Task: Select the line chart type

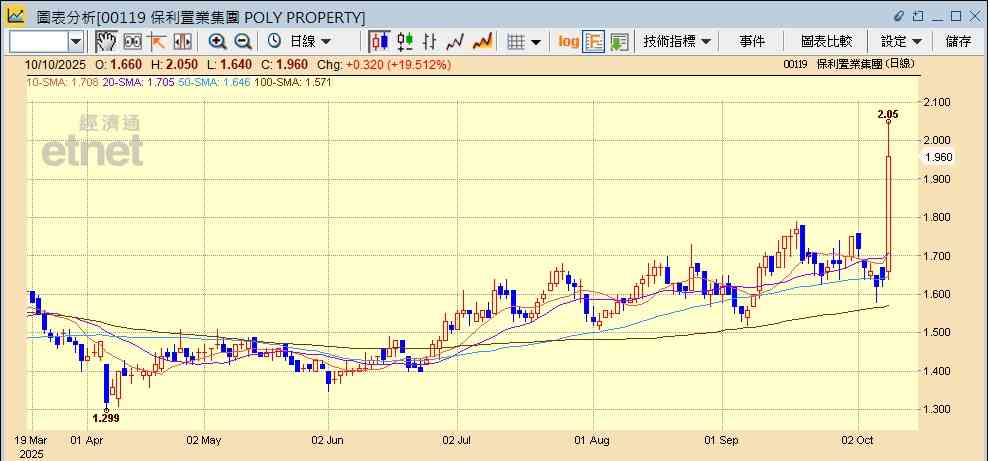Action: click(456, 41)
